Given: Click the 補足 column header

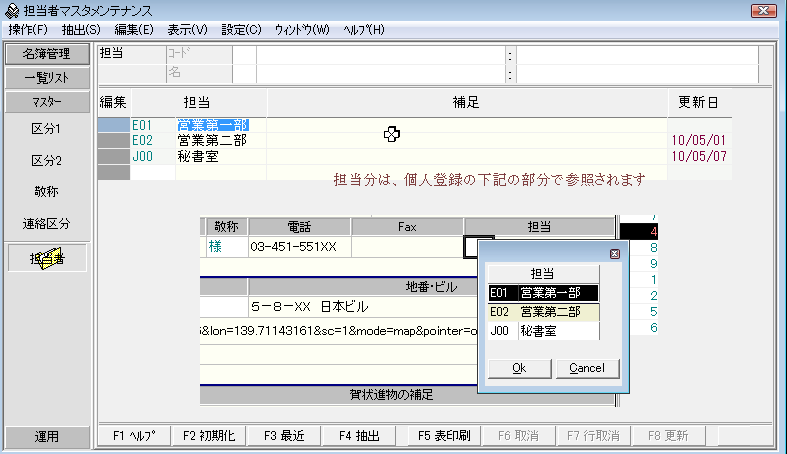Looking at the screenshot, I should click(467, 102).
